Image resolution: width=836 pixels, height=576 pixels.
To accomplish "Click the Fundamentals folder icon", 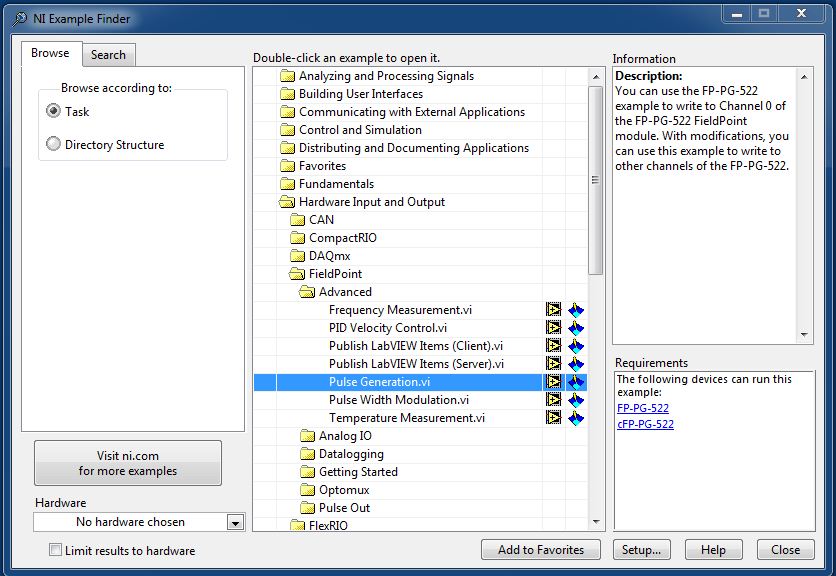I will [x=287, y=184].
